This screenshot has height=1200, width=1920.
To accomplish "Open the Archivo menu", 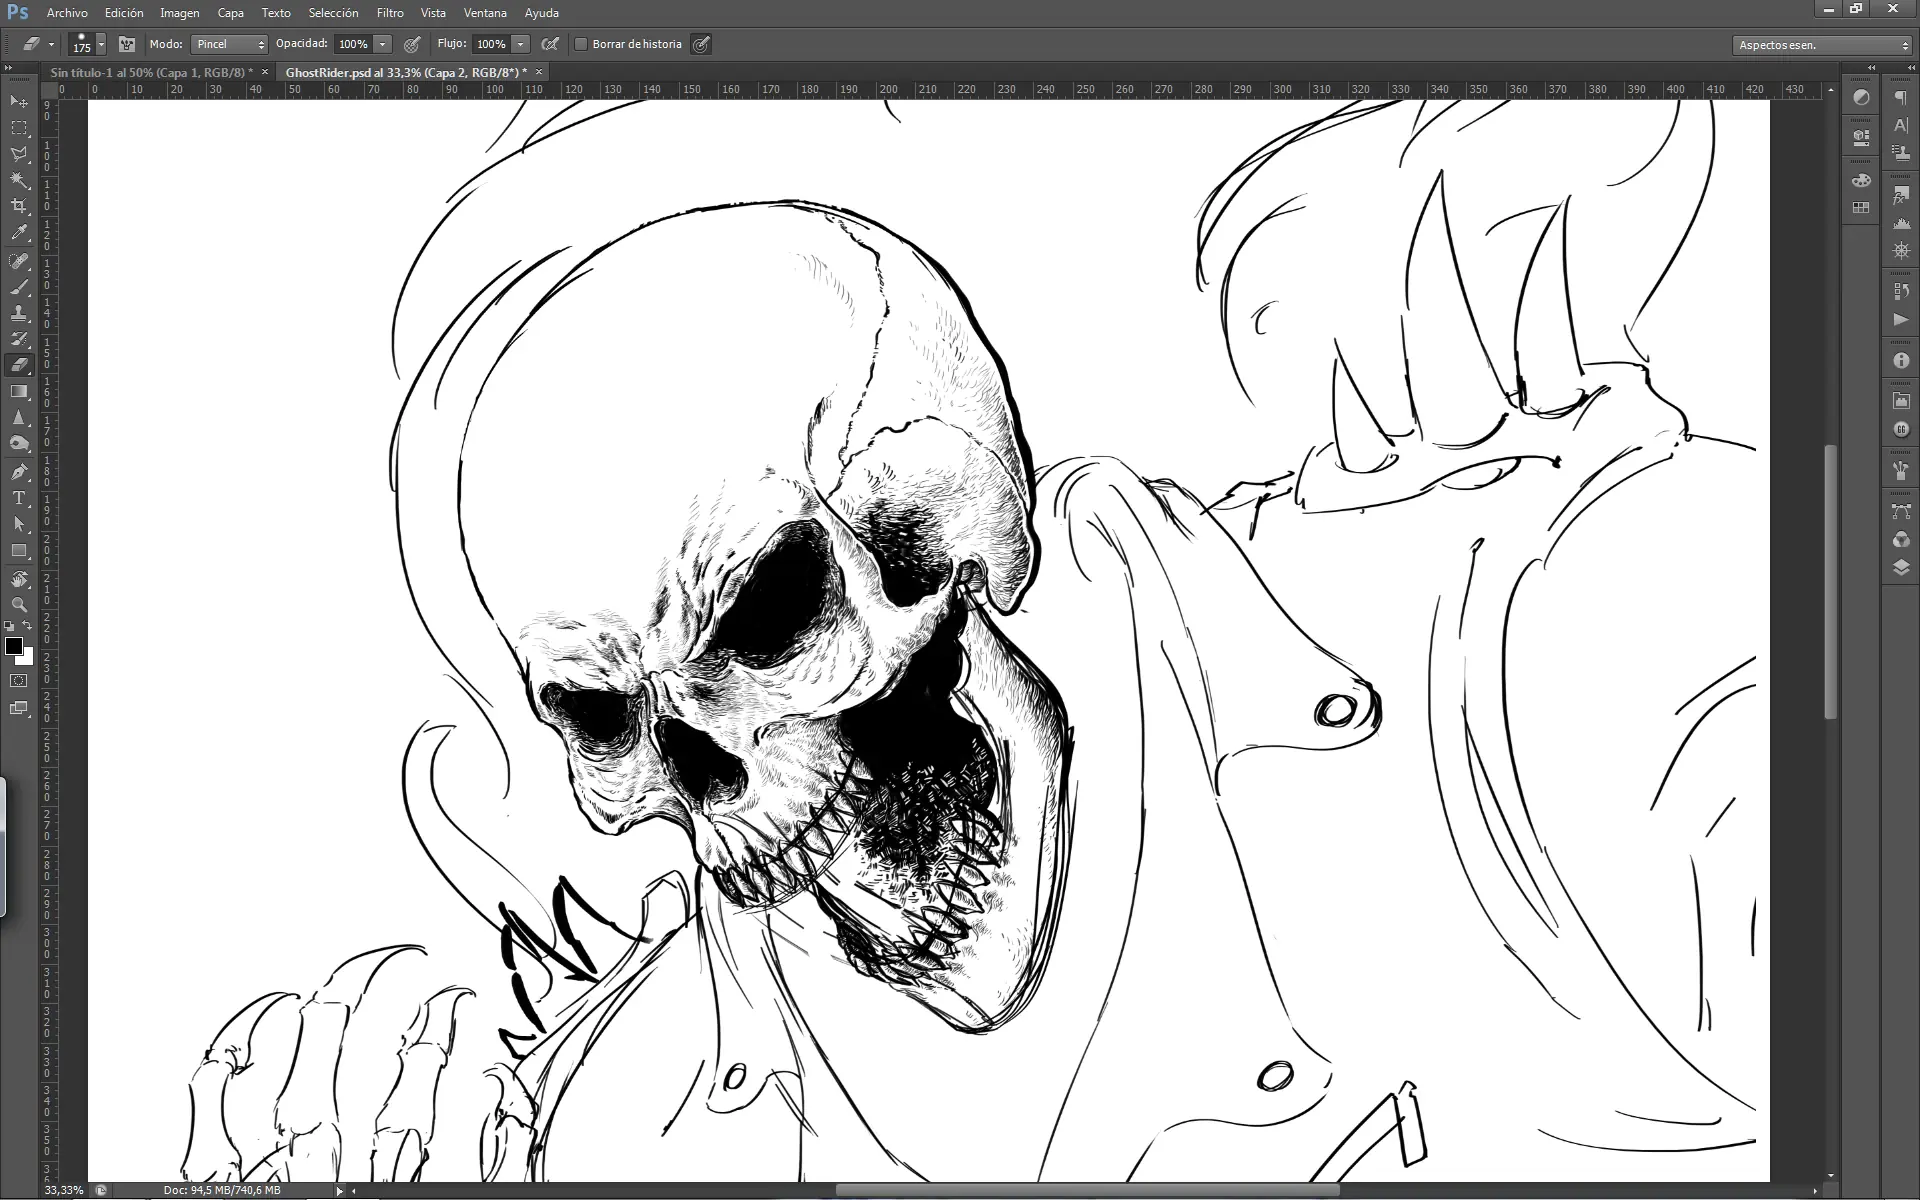I will 67,13.
